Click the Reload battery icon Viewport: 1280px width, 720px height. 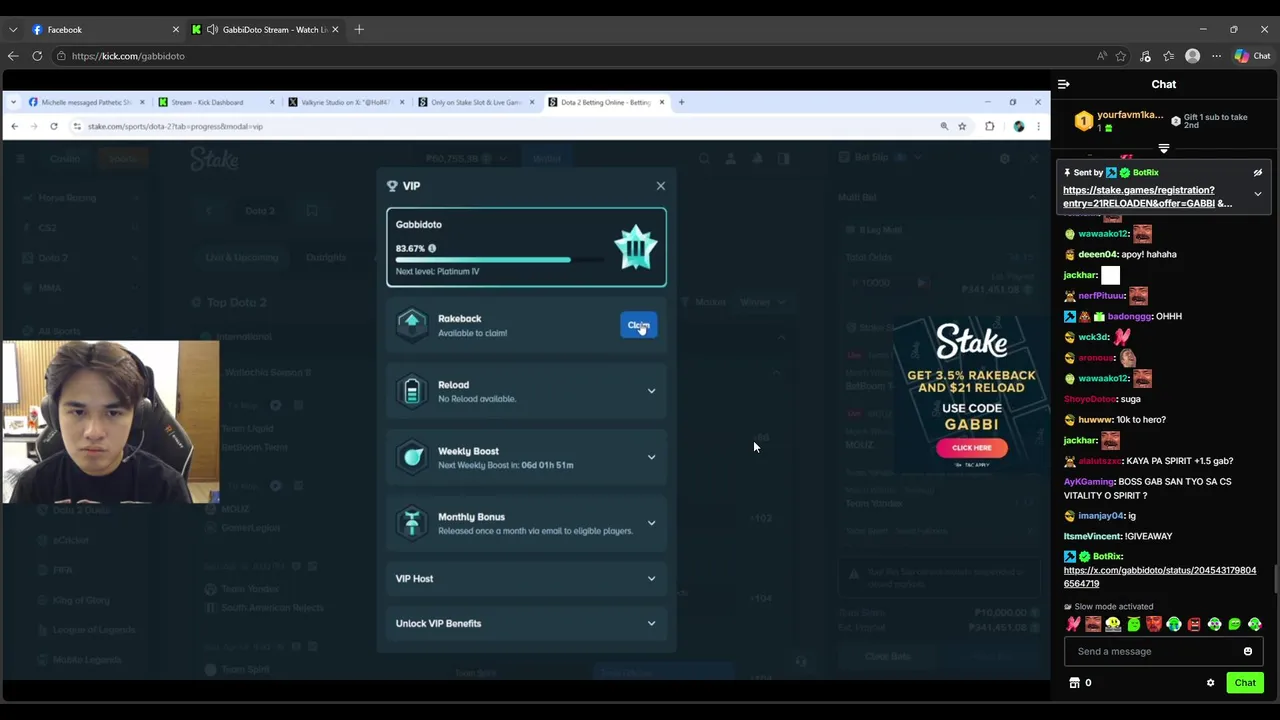click(x=412, y=391)
